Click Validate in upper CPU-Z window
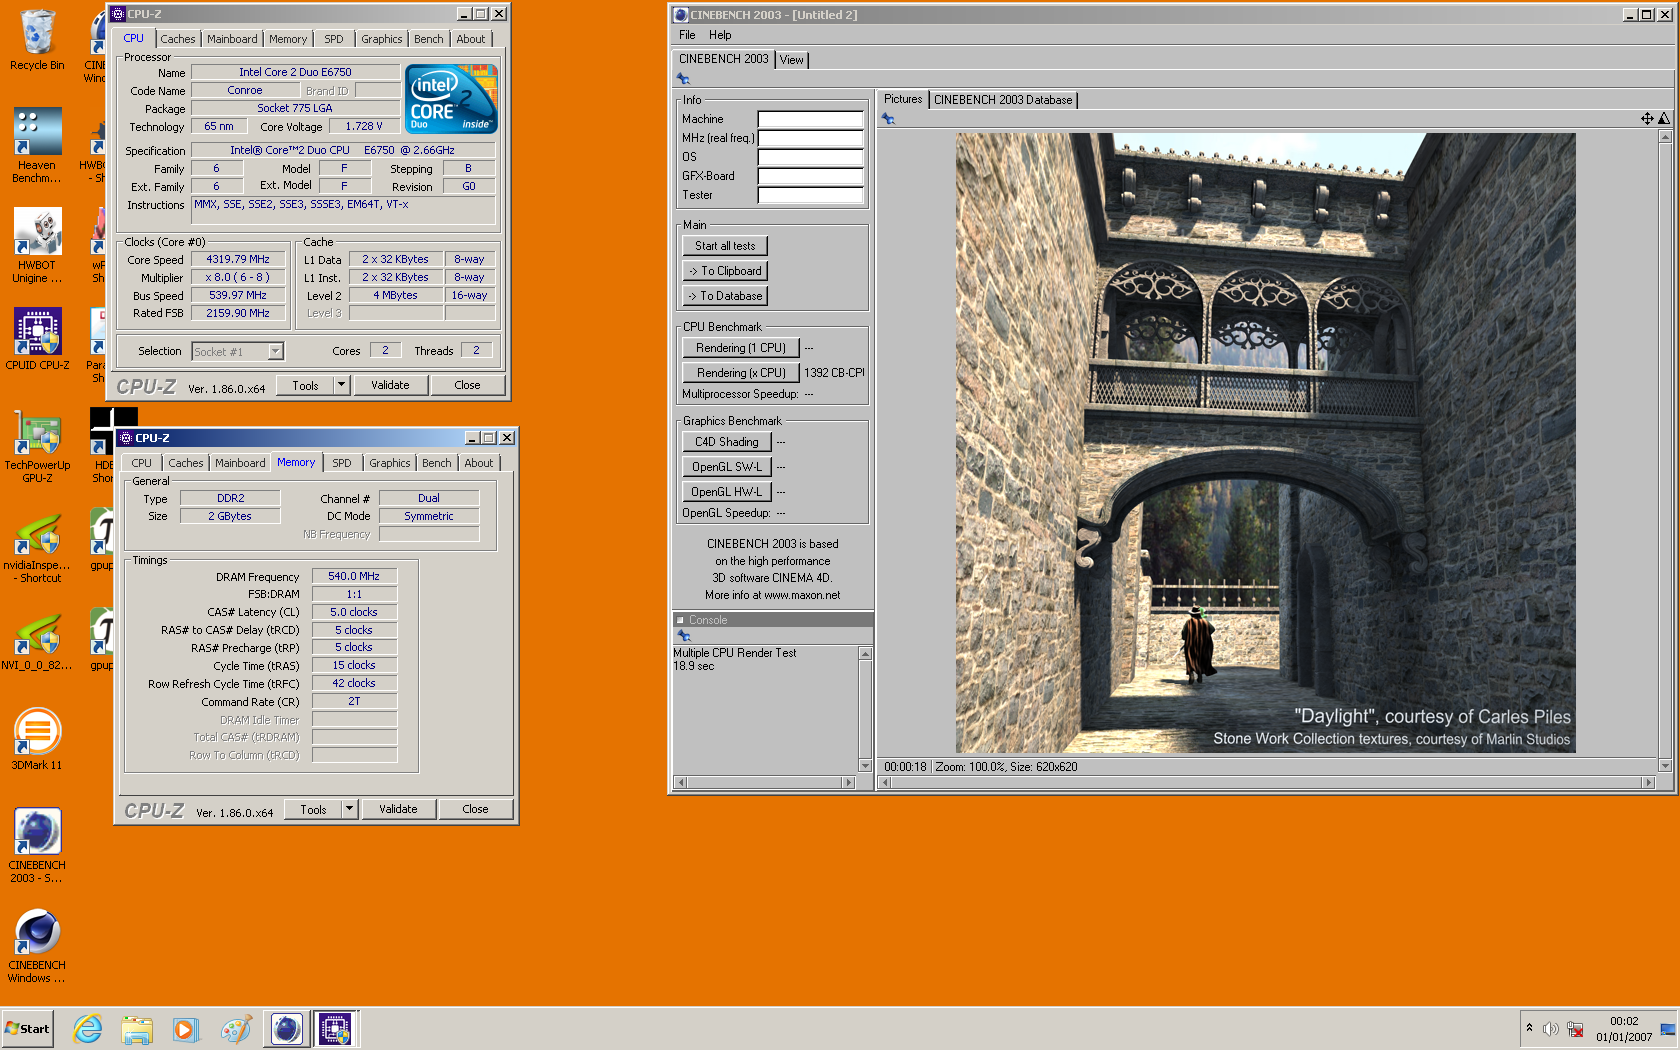This screenshot has width=1680, height=1050. [390, 385]
